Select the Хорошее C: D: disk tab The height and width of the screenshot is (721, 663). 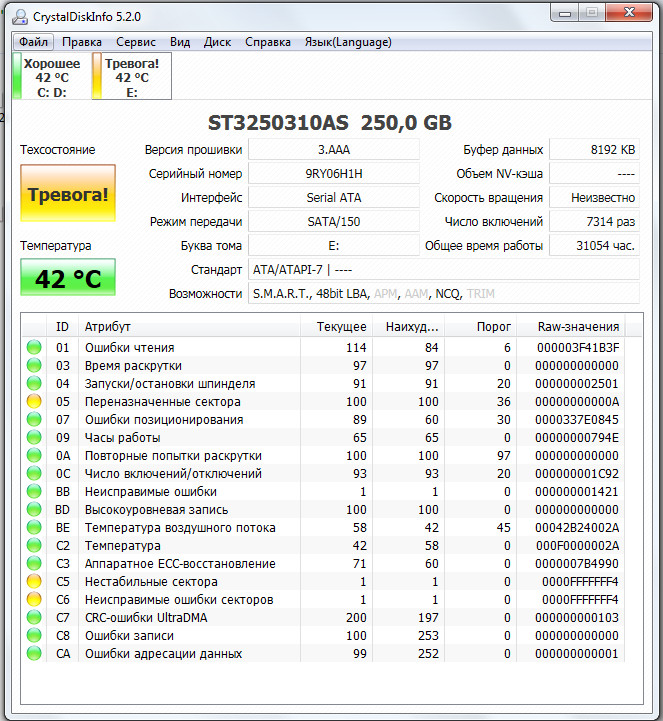point(52,77)
